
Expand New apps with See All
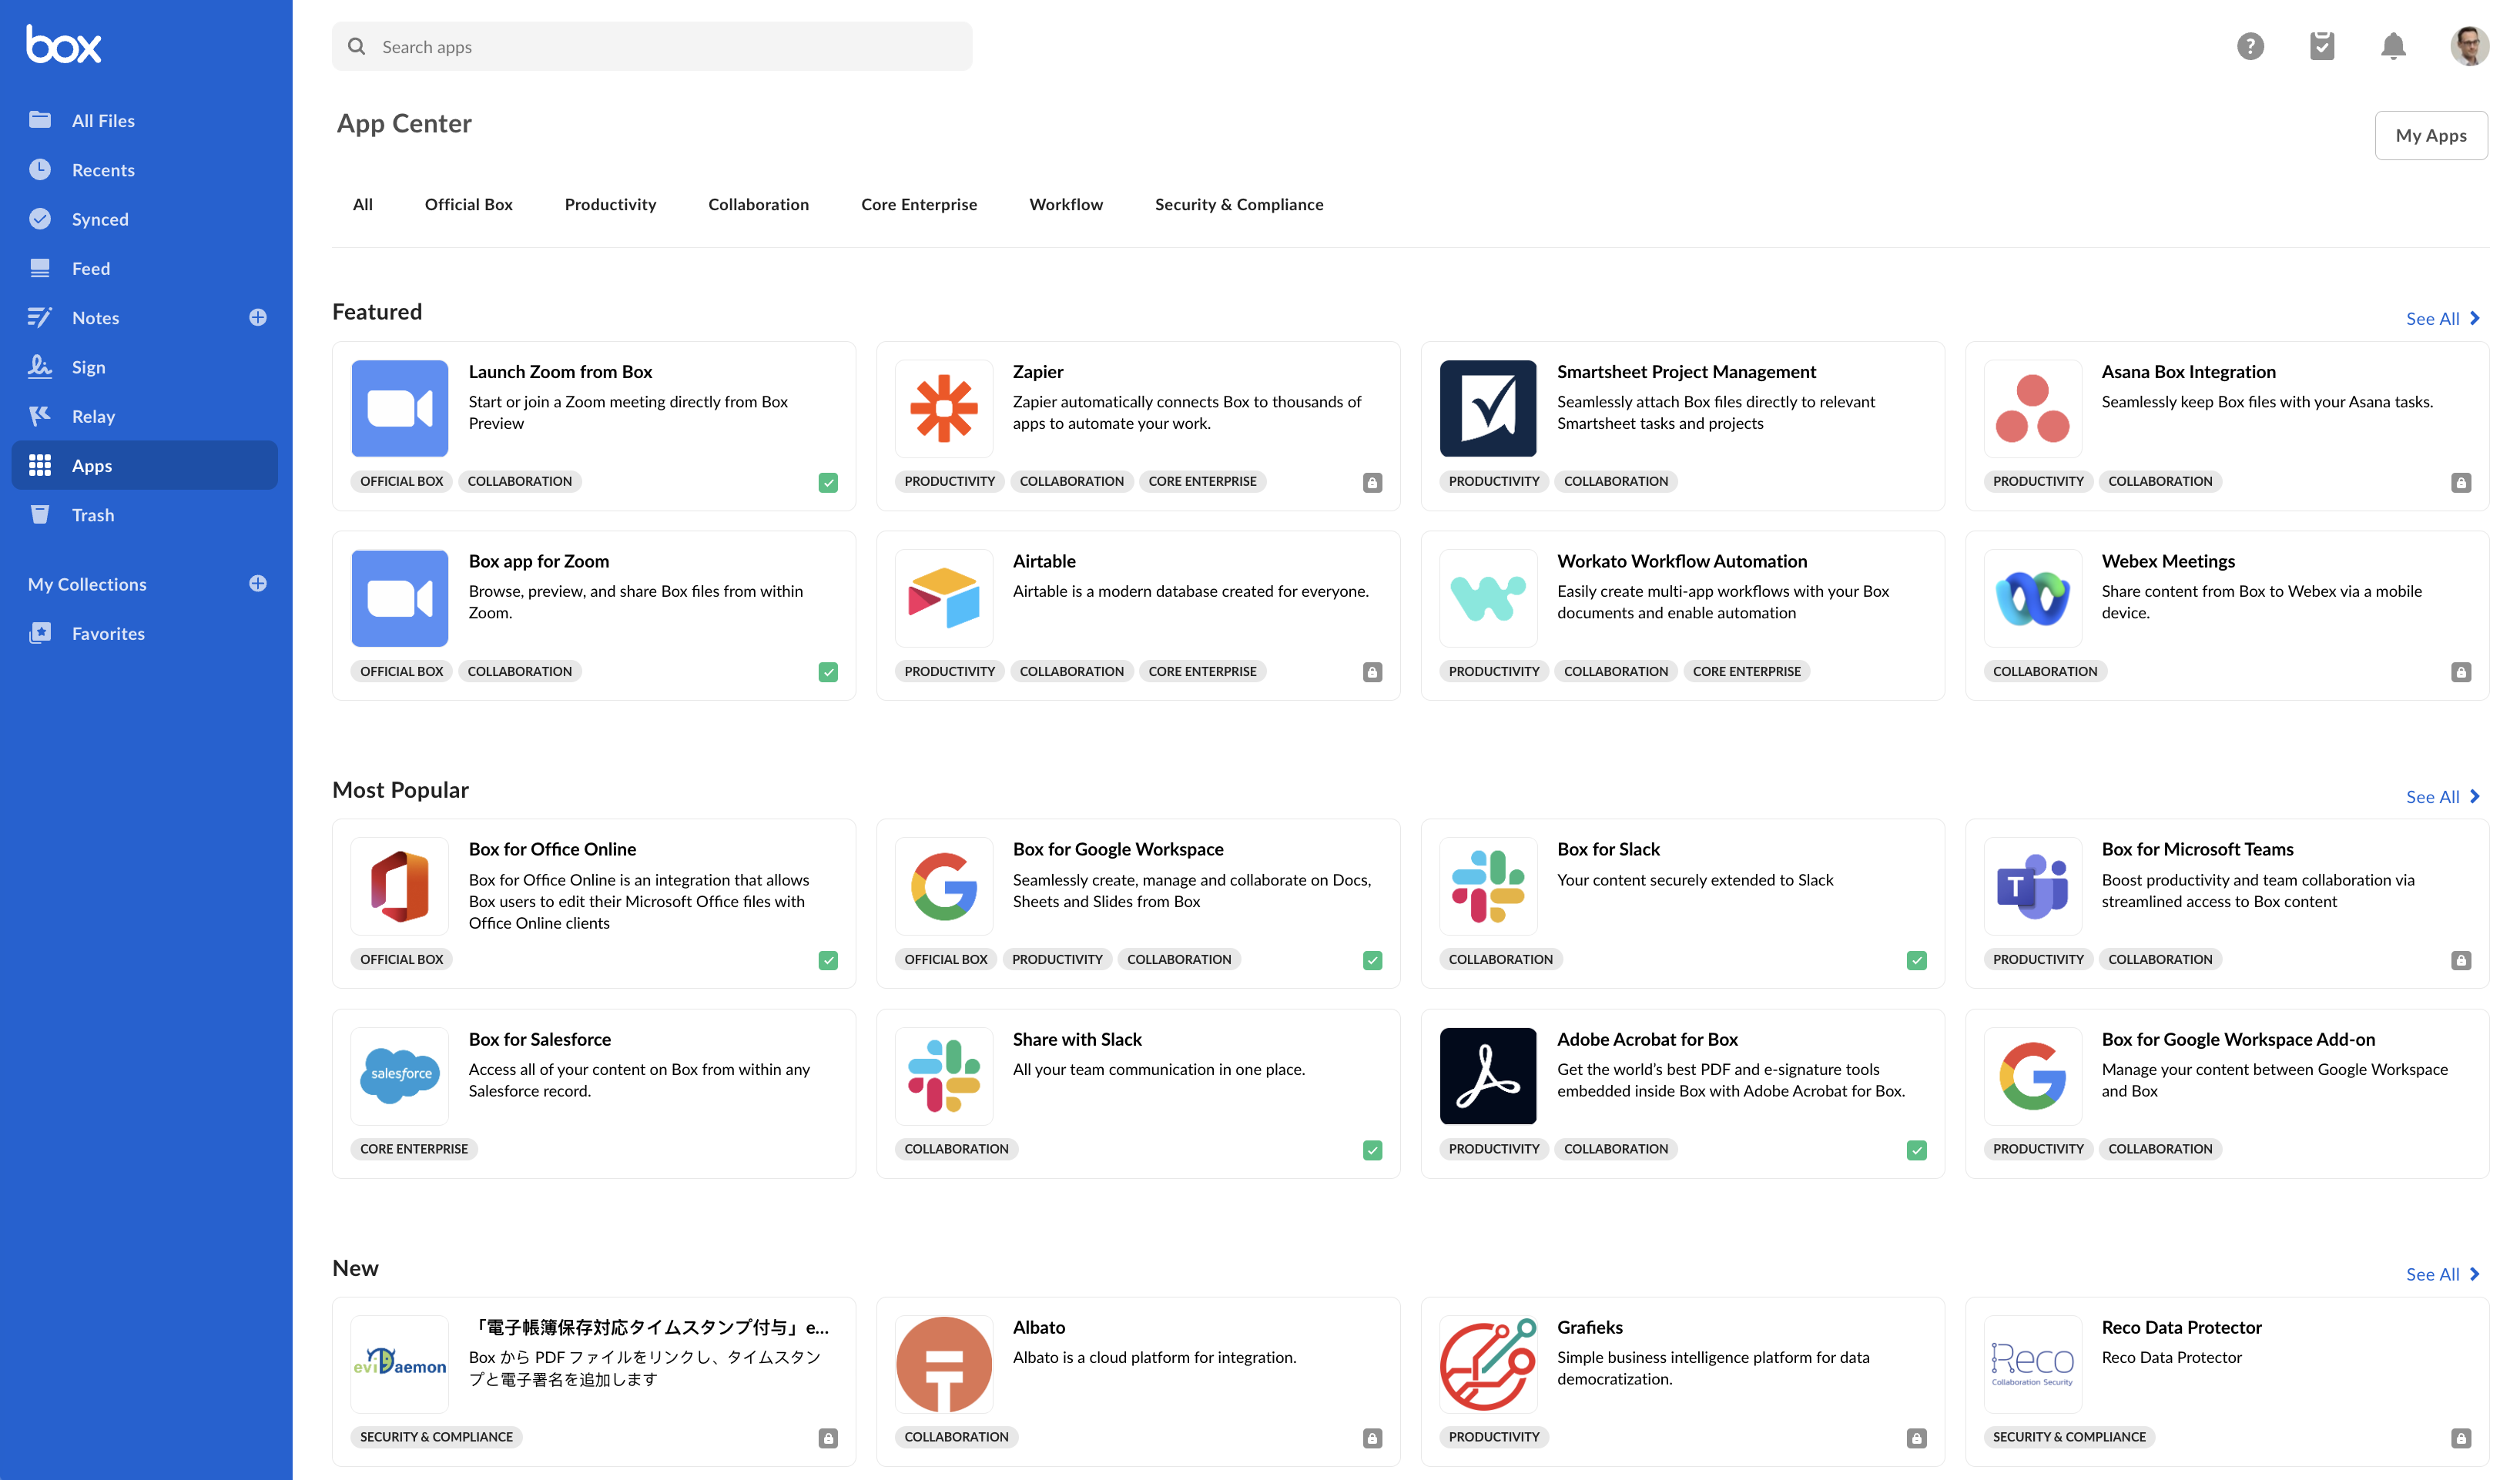[x=2442, y=1274]
